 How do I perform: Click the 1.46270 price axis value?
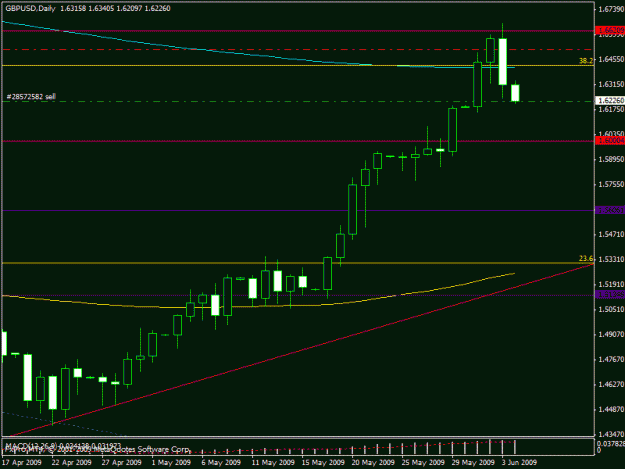coord(611,385)
